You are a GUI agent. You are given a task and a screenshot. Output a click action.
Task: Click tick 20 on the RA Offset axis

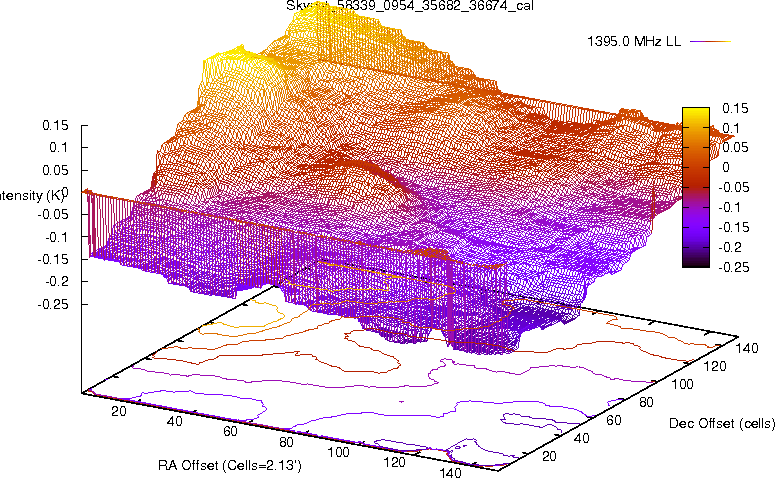point(119,411)
